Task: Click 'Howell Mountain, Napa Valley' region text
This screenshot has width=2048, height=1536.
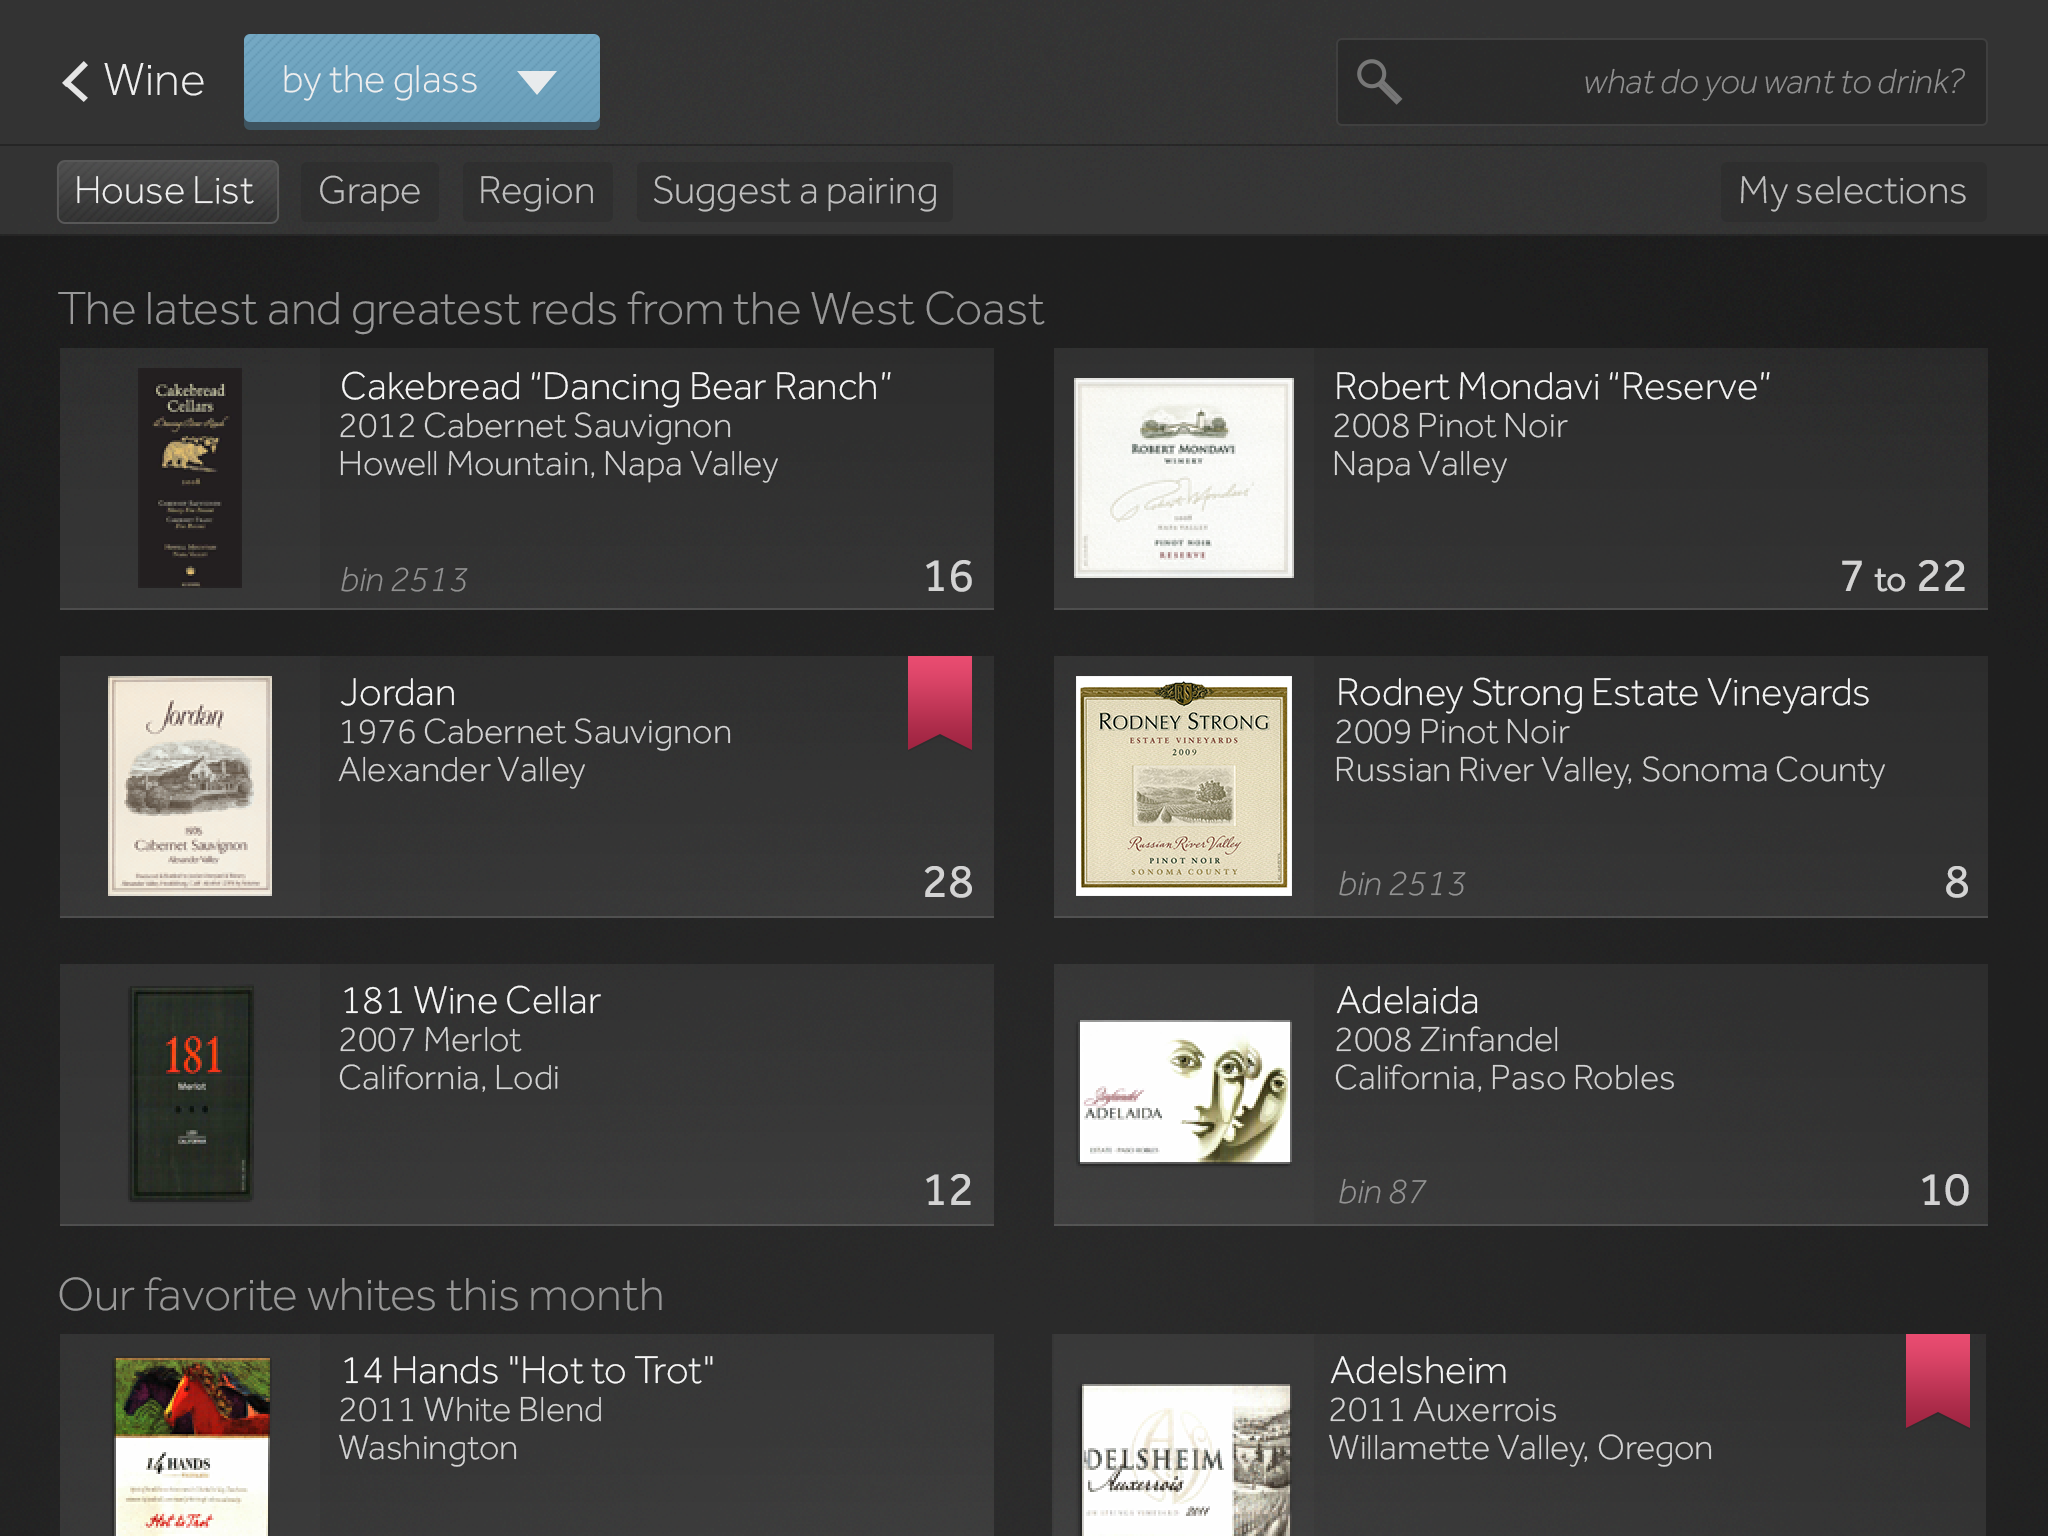Action: click(x=558, y=465)
